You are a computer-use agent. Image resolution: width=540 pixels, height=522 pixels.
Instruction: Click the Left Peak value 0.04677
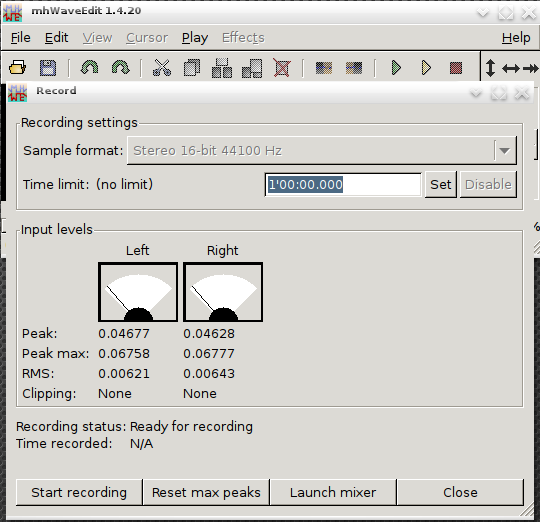pos(124,334)
